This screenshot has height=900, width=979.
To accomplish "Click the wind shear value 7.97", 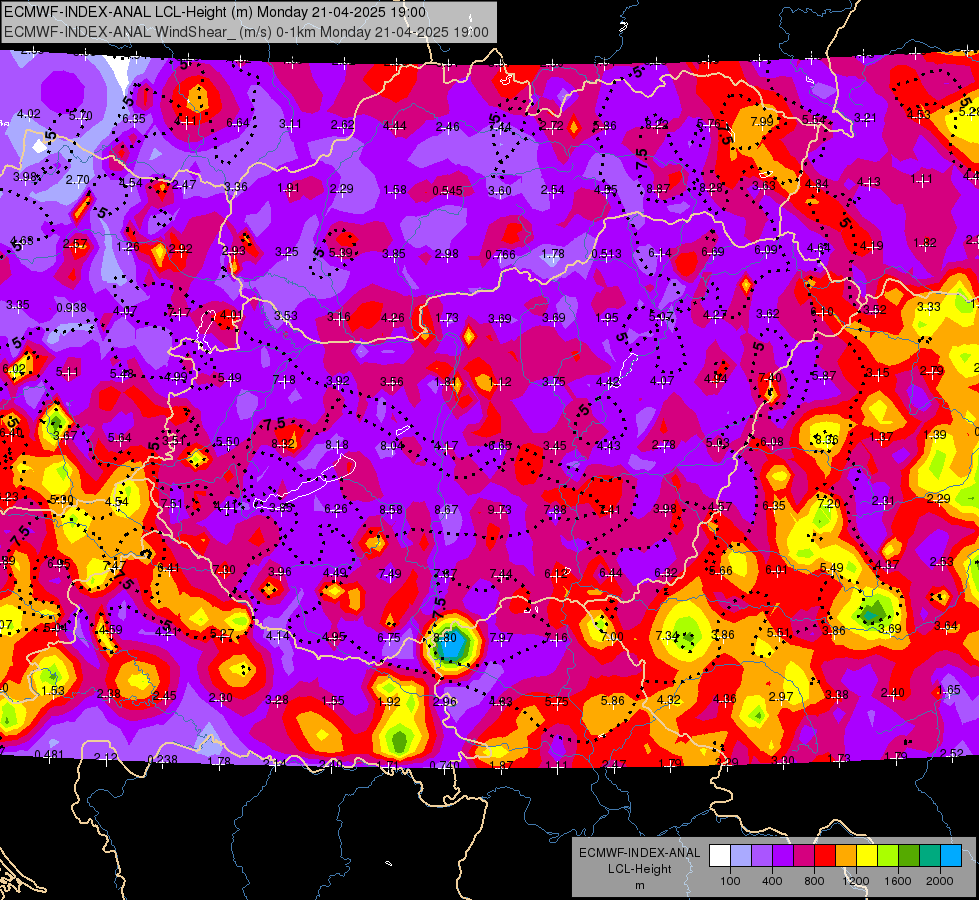I will click(501, 638).
